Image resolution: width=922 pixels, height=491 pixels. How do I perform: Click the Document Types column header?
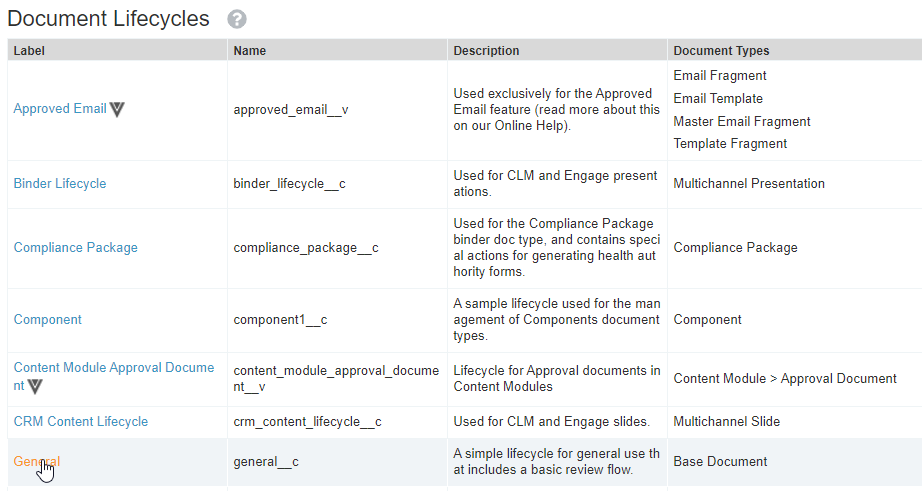[721, 51]
